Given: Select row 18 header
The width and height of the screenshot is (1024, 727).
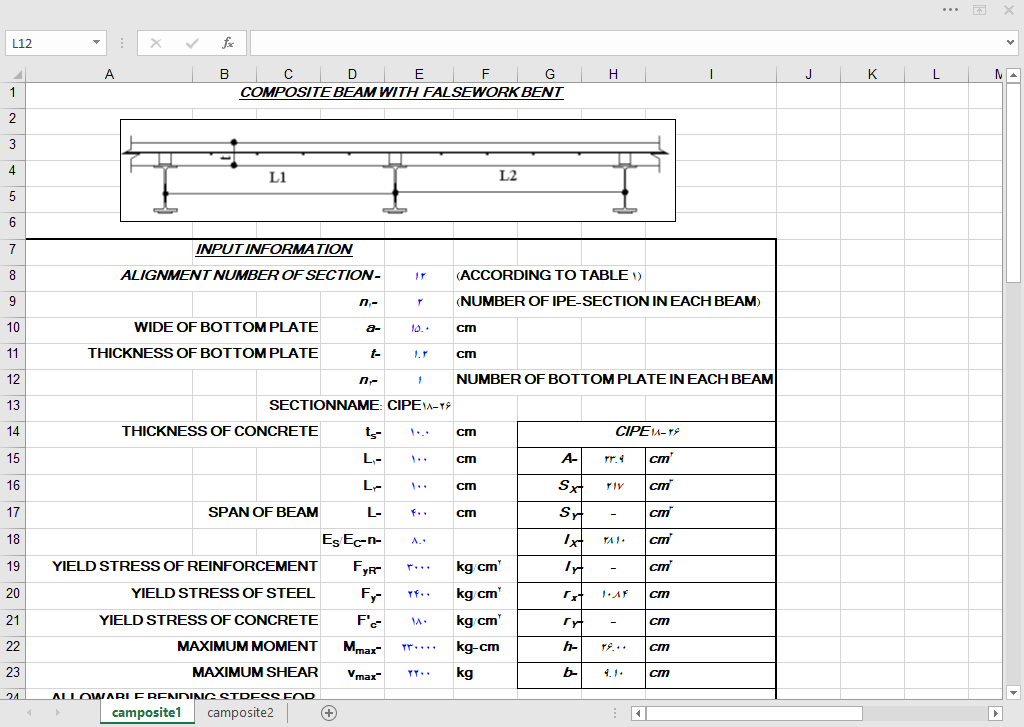Looking at the screenshot, I should (x=13, y=540).
